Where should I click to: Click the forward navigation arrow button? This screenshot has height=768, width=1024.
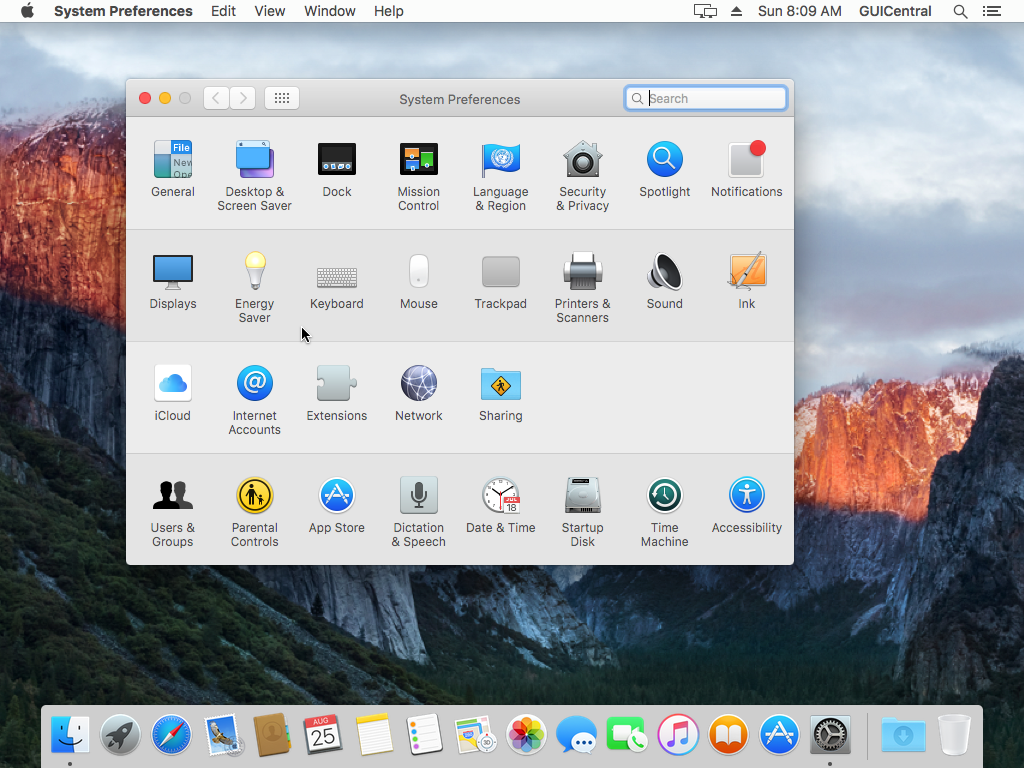coord(243,98)
